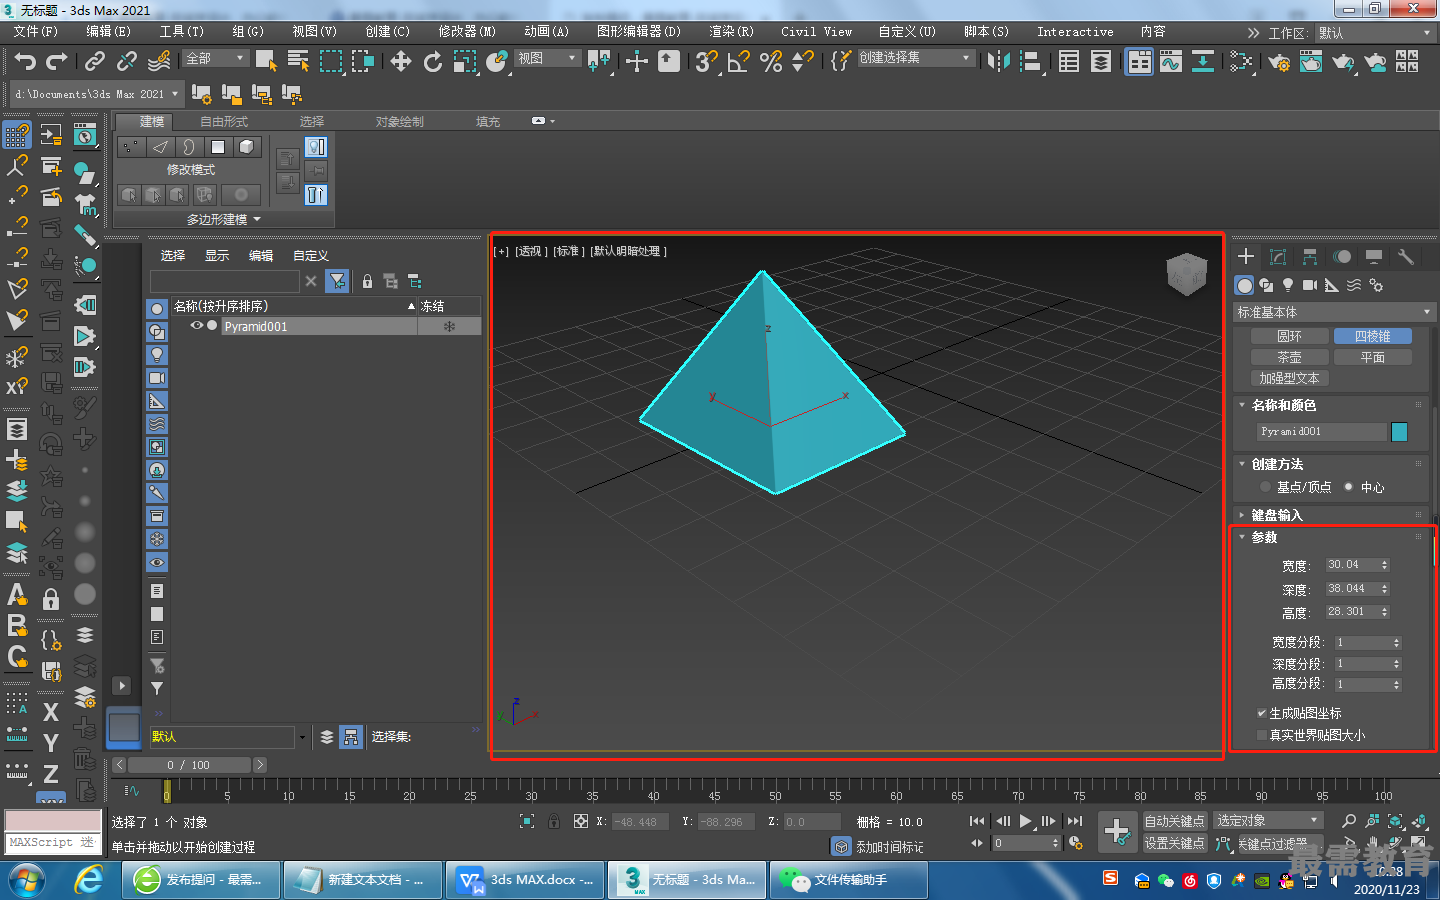This screenshot has height=900, width=1440.
Task: Toggle the 3D Snaps button
Action: (706, 62)
